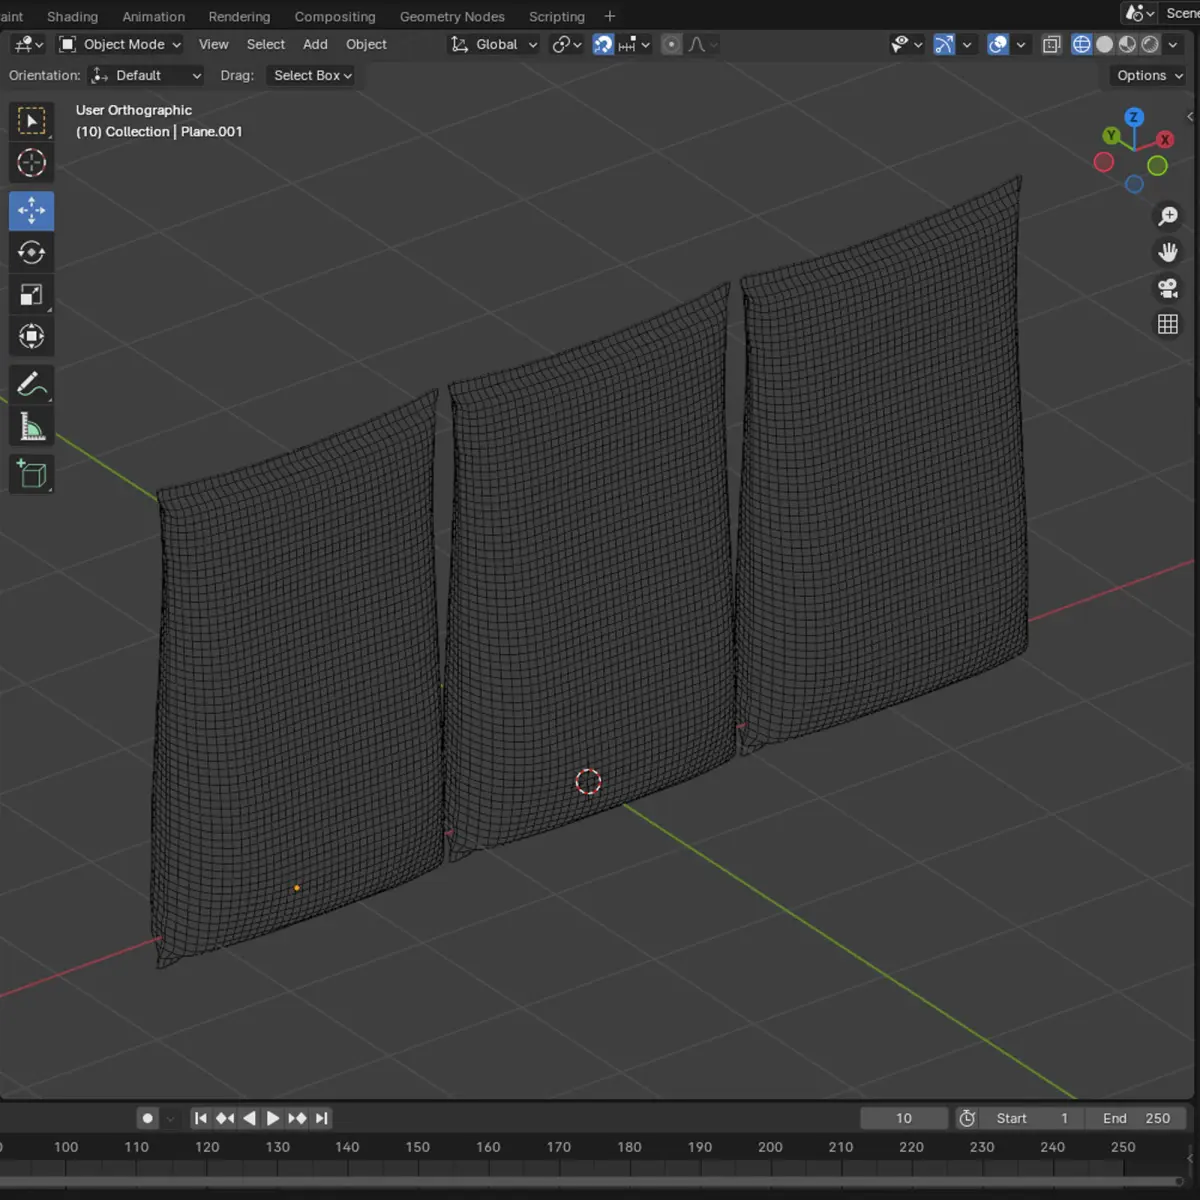Toggle snapping magnet button
The image size is (1200, 1200).
click(x=603, y=44)
